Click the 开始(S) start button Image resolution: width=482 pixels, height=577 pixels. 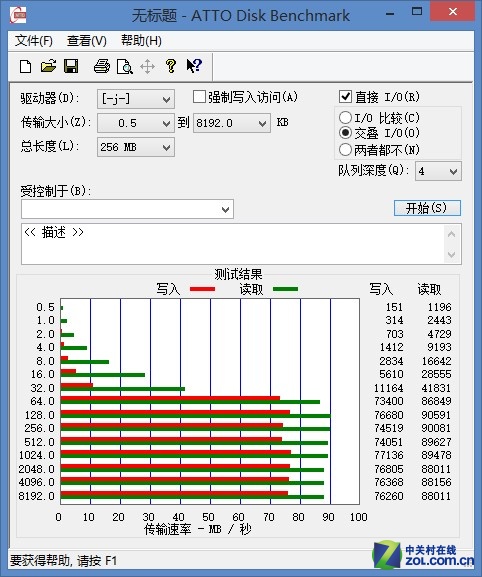click(x=427, y=208)
